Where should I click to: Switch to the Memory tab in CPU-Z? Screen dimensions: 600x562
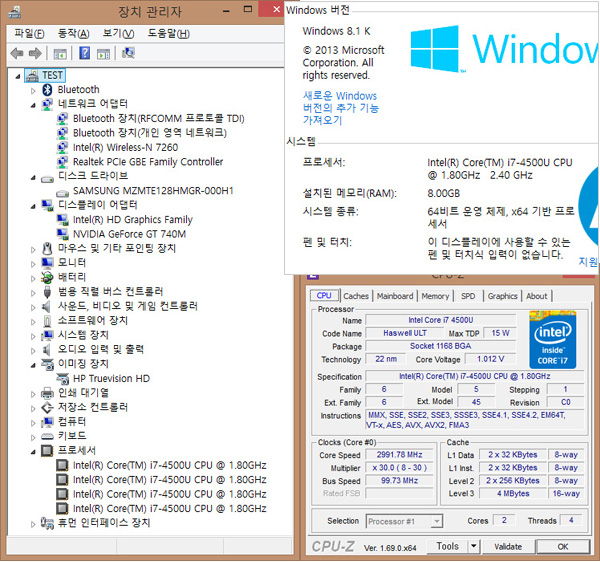click(x=435, y=296)
